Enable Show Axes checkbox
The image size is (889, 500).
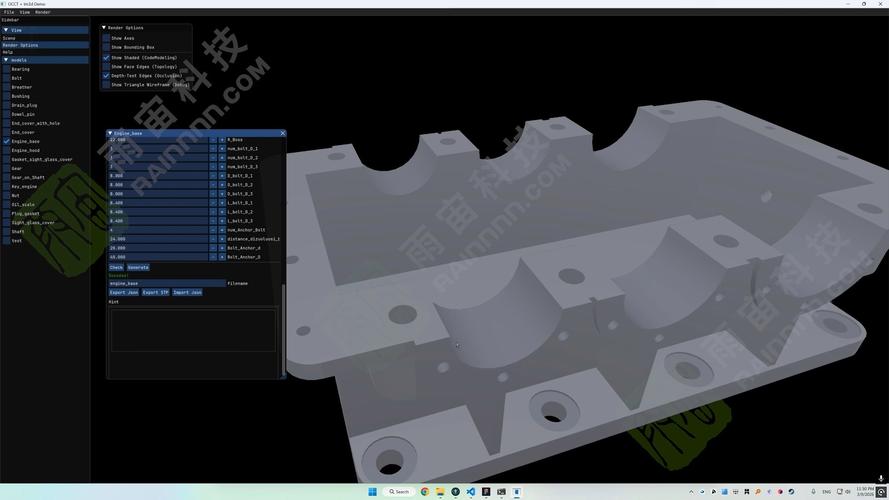pos(106,38)
